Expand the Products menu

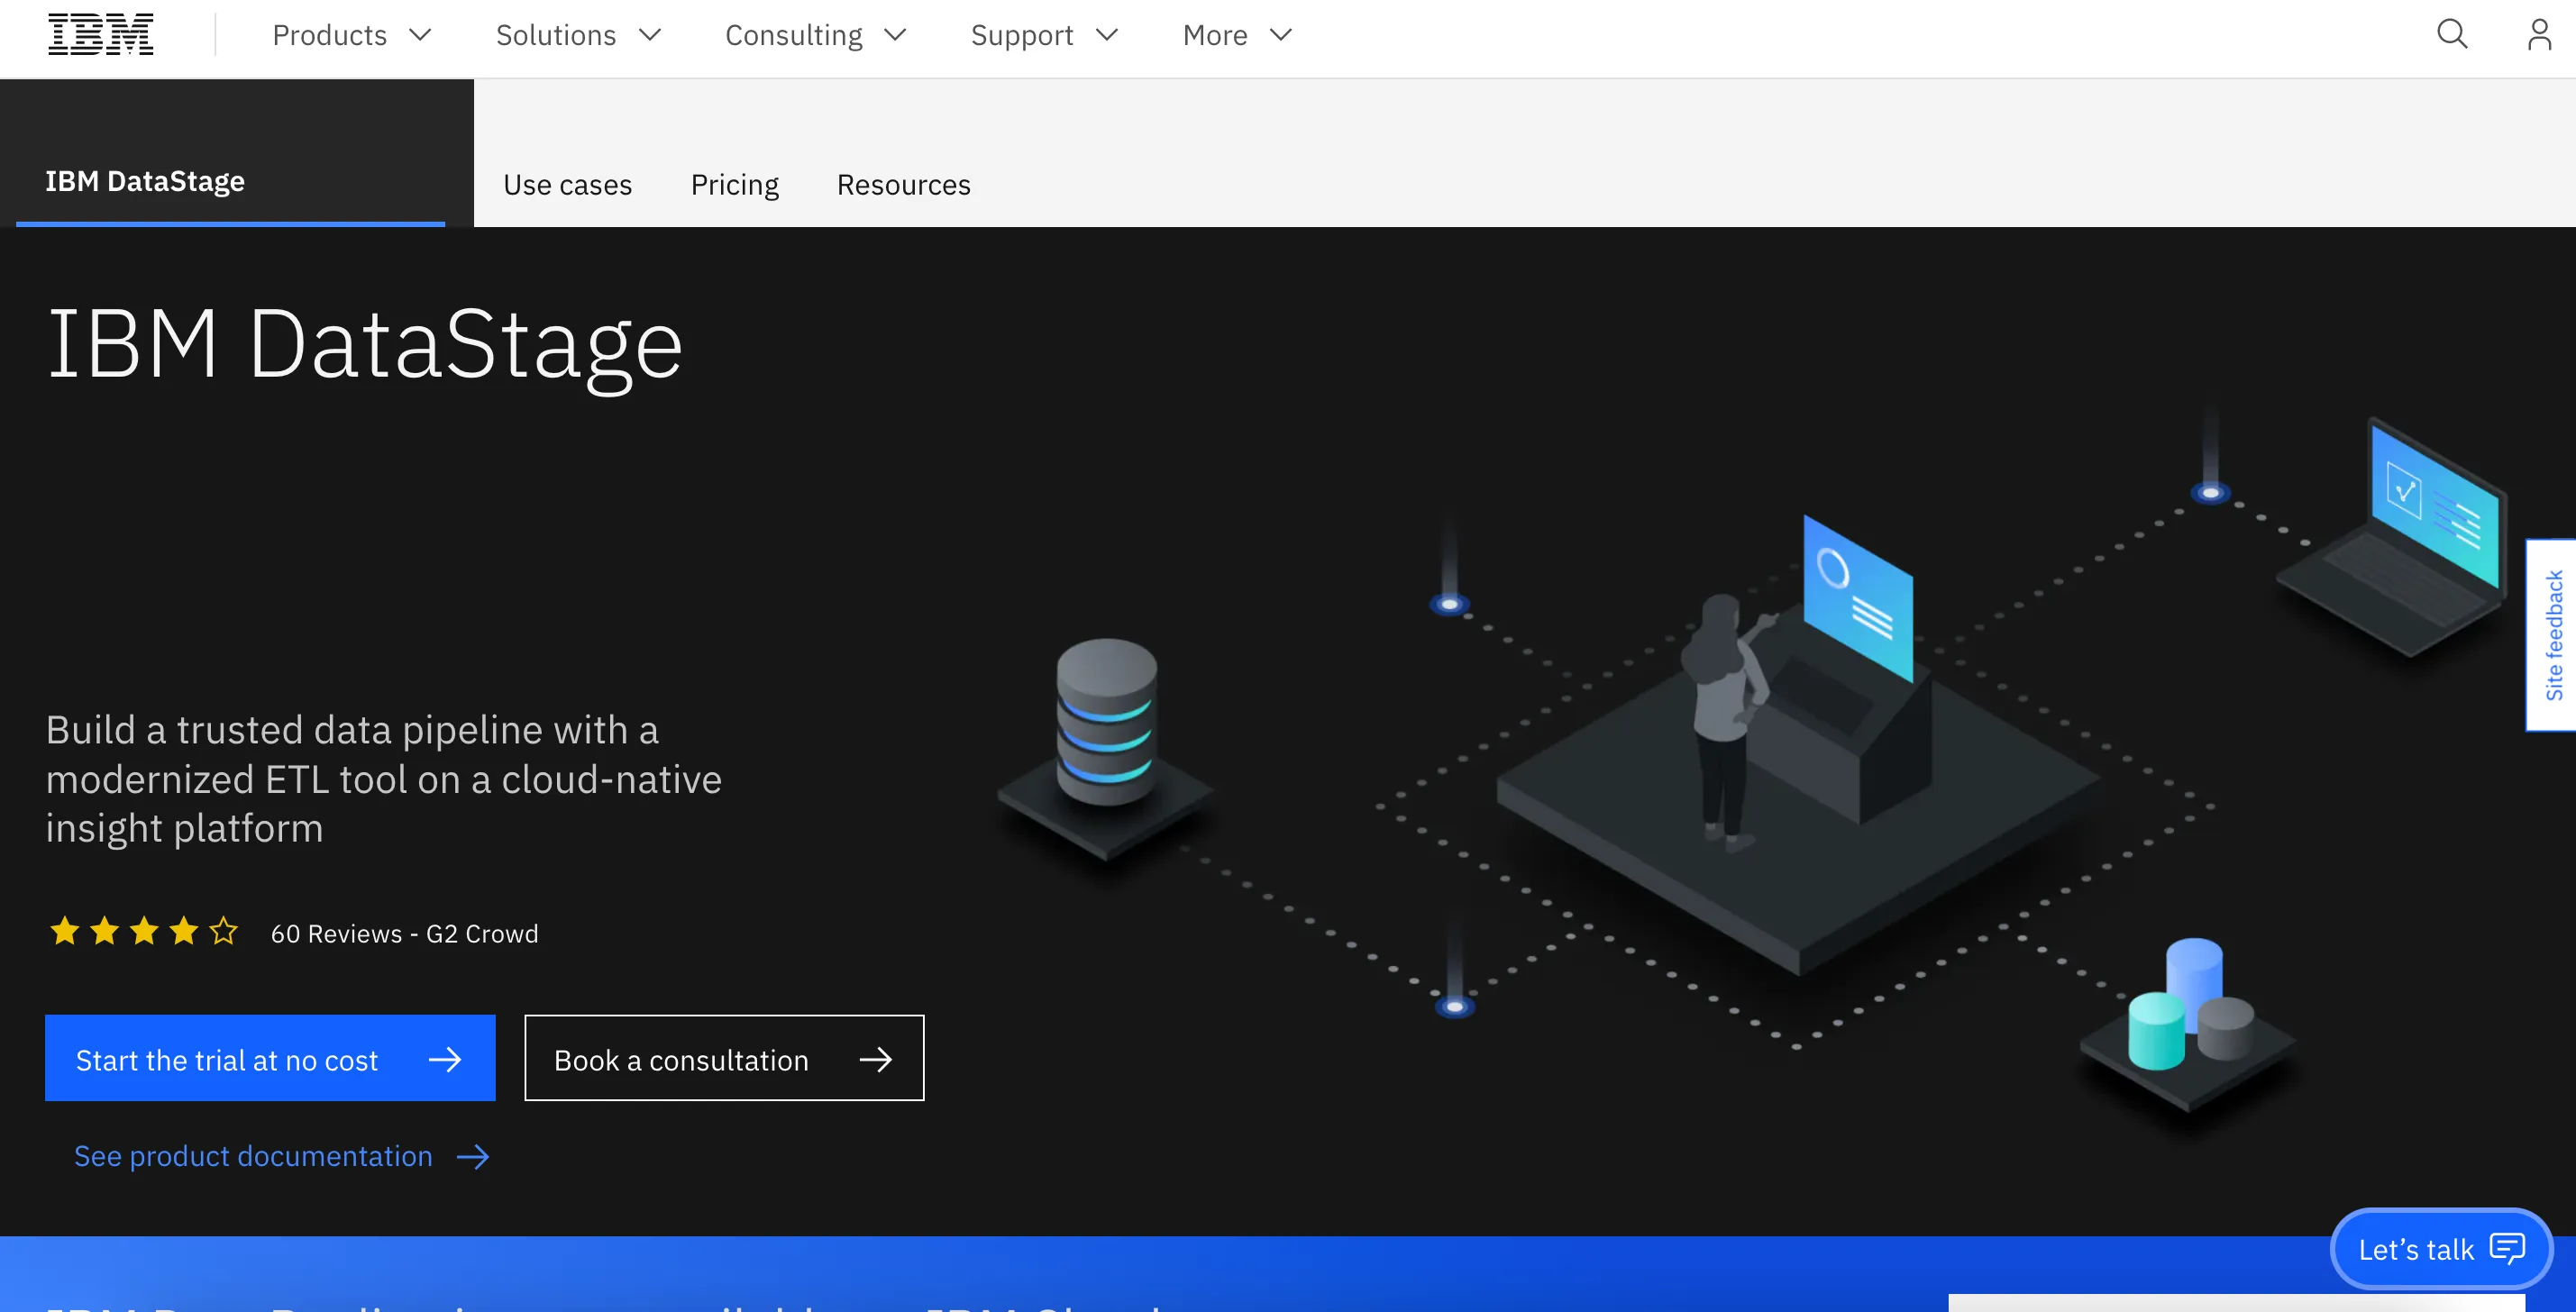click(351, 35)
